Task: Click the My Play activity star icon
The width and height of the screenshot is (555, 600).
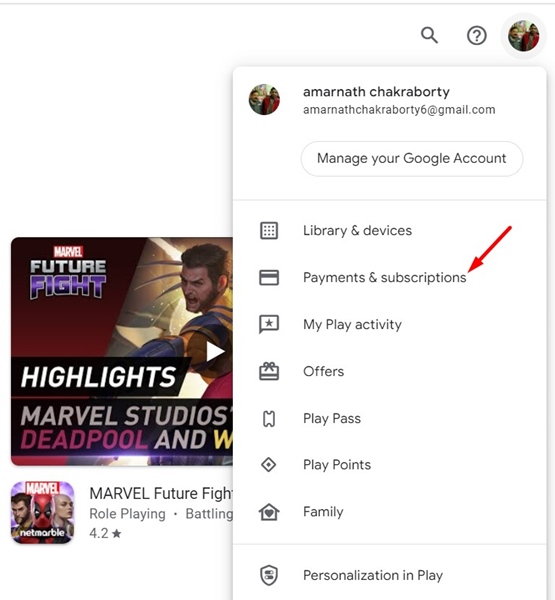Action: point(269,324)
